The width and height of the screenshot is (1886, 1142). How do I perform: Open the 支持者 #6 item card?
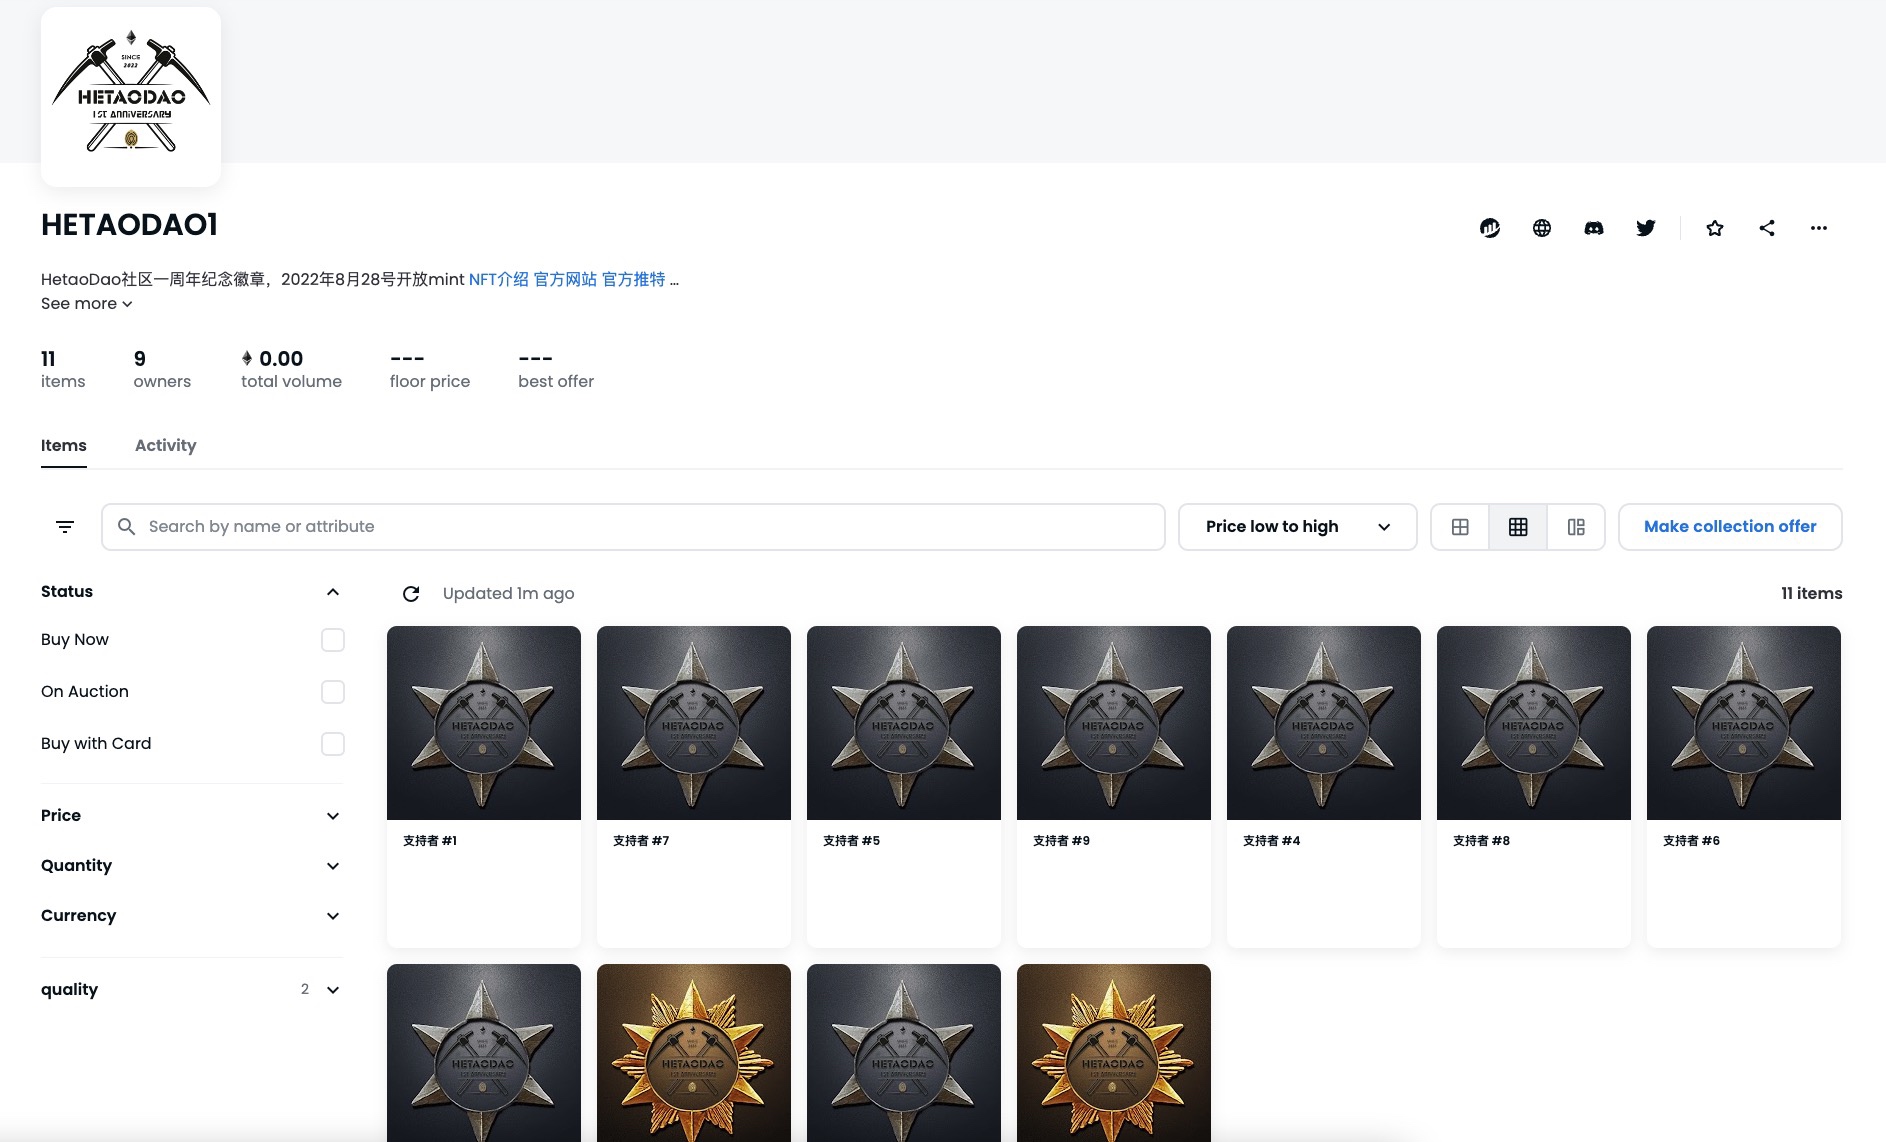tap(1744, 787)
